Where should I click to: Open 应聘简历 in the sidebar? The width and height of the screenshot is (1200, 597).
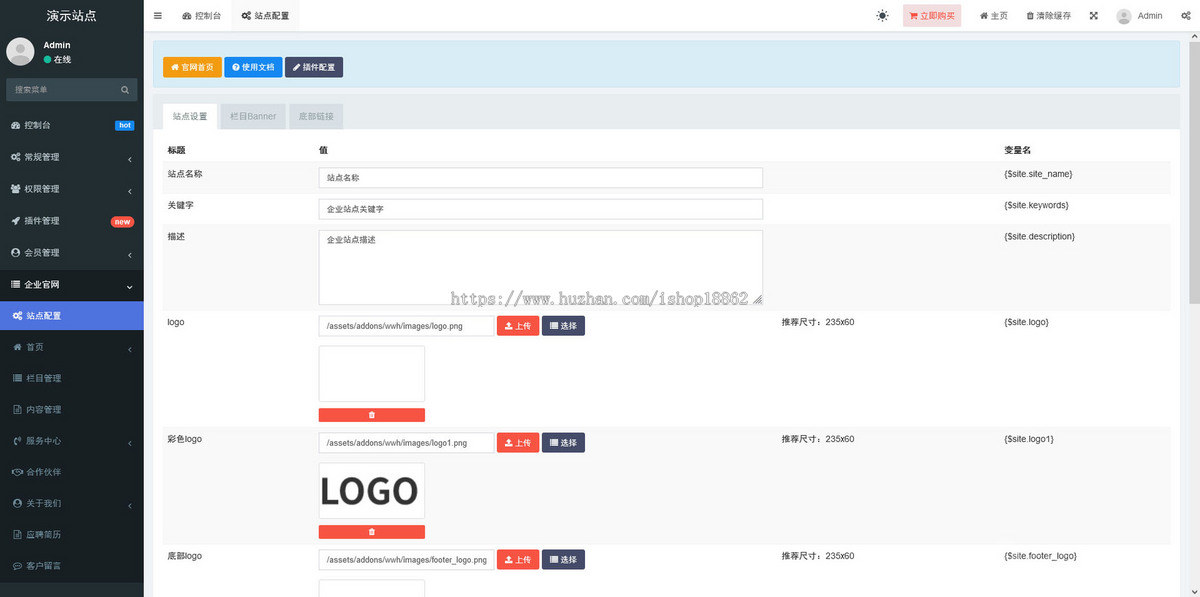pos(72,534)
